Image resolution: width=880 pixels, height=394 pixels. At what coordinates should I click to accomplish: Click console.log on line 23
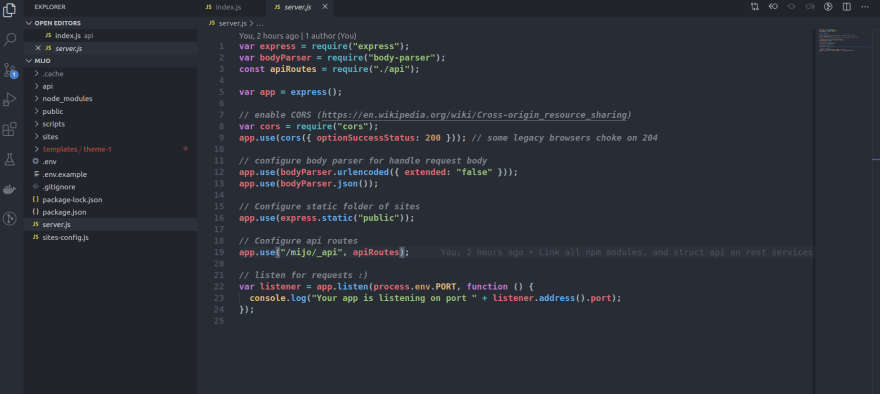(x=278, y=299)
